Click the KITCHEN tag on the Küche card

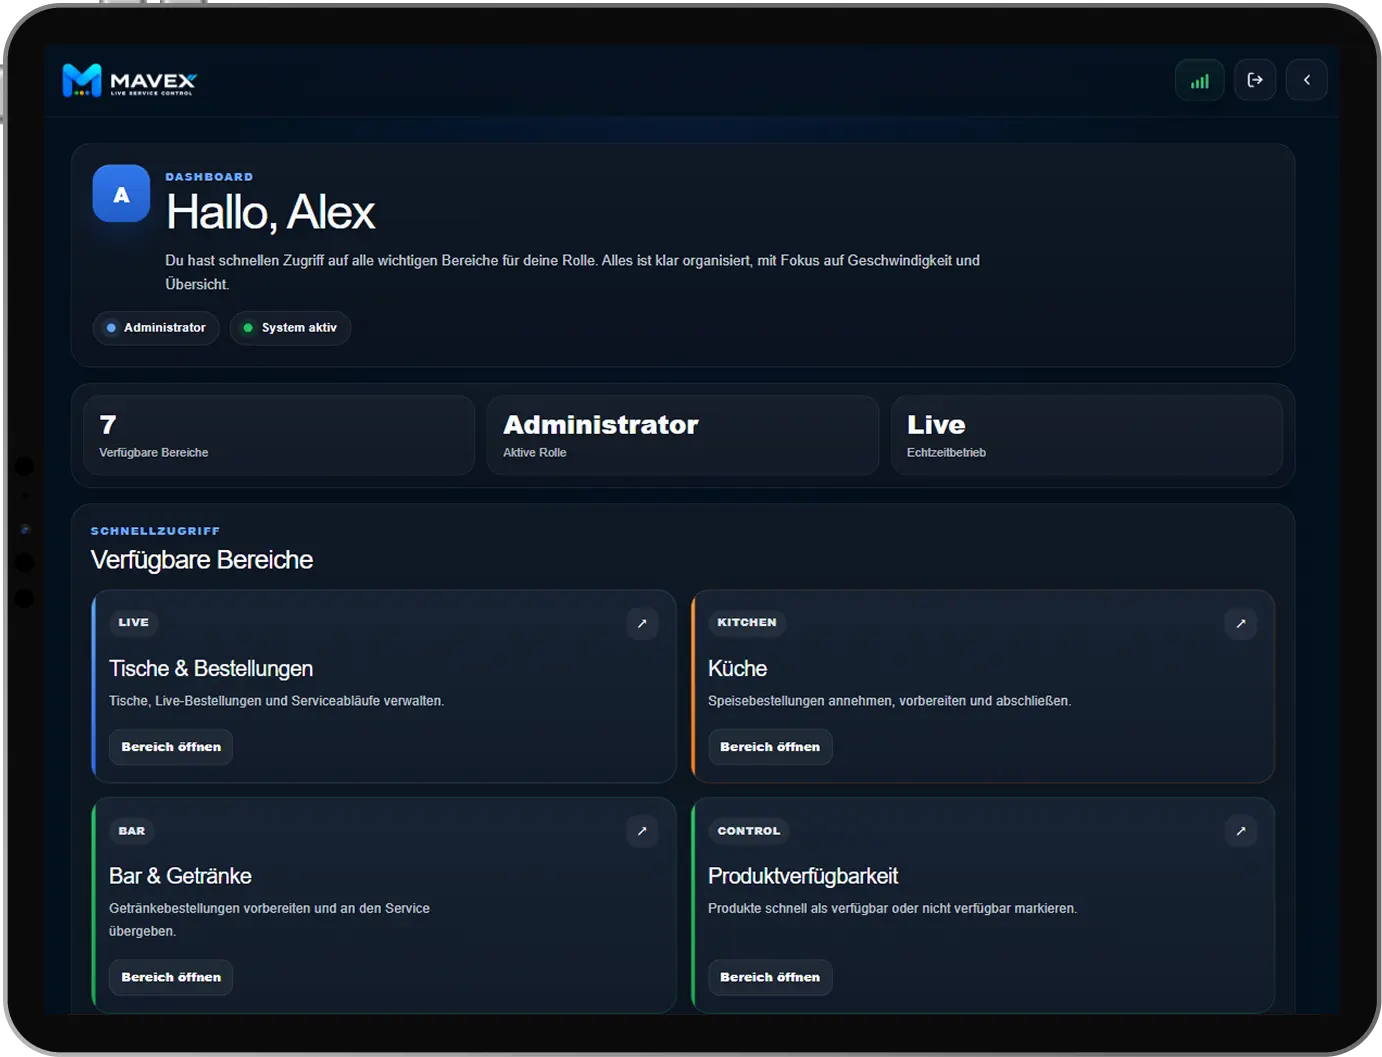coord(747,622)
